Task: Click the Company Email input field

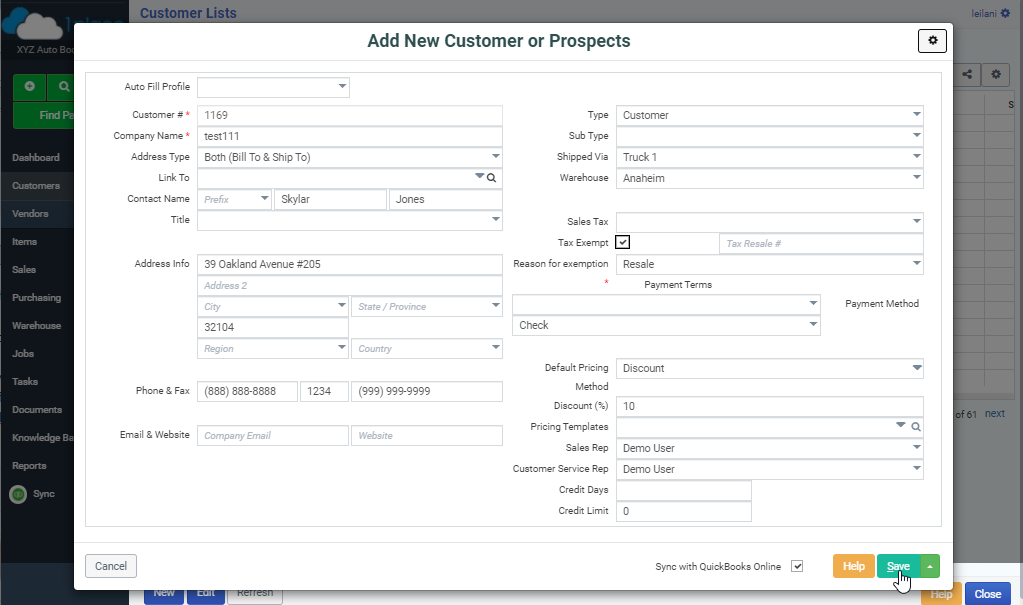Action: pyautogui.click(x=272, y=436)
